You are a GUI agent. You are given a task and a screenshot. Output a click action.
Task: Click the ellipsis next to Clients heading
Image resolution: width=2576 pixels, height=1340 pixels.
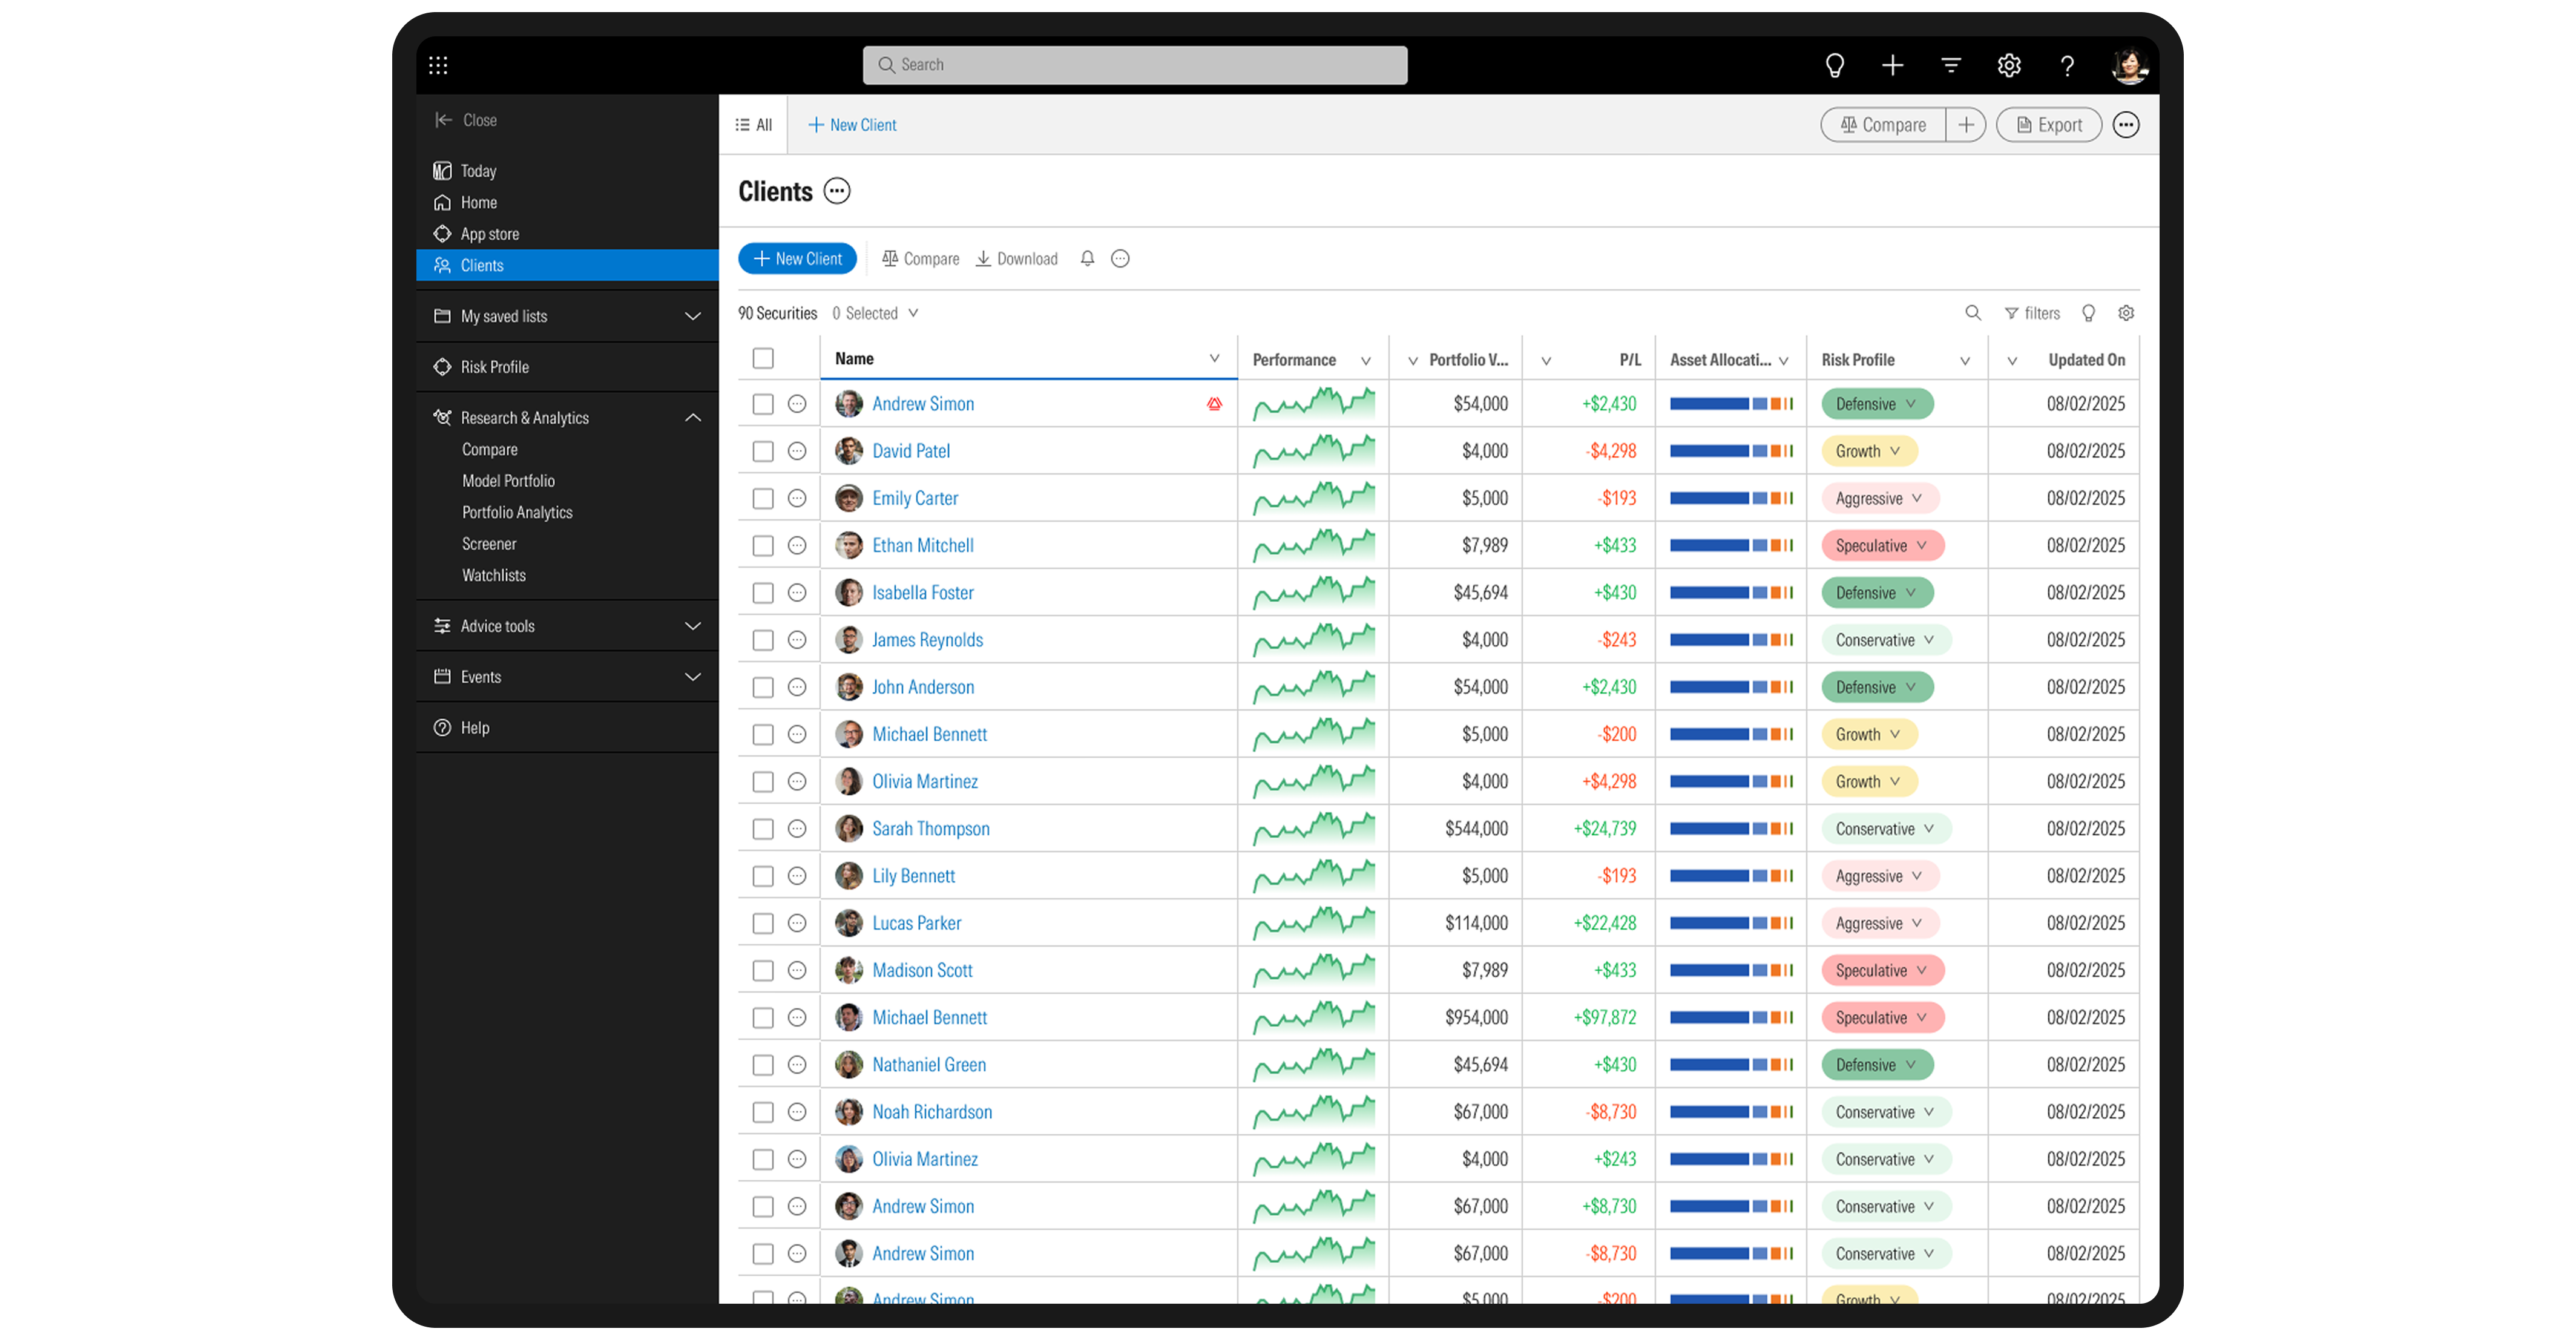pyautogui.click(x=837, y=191)
